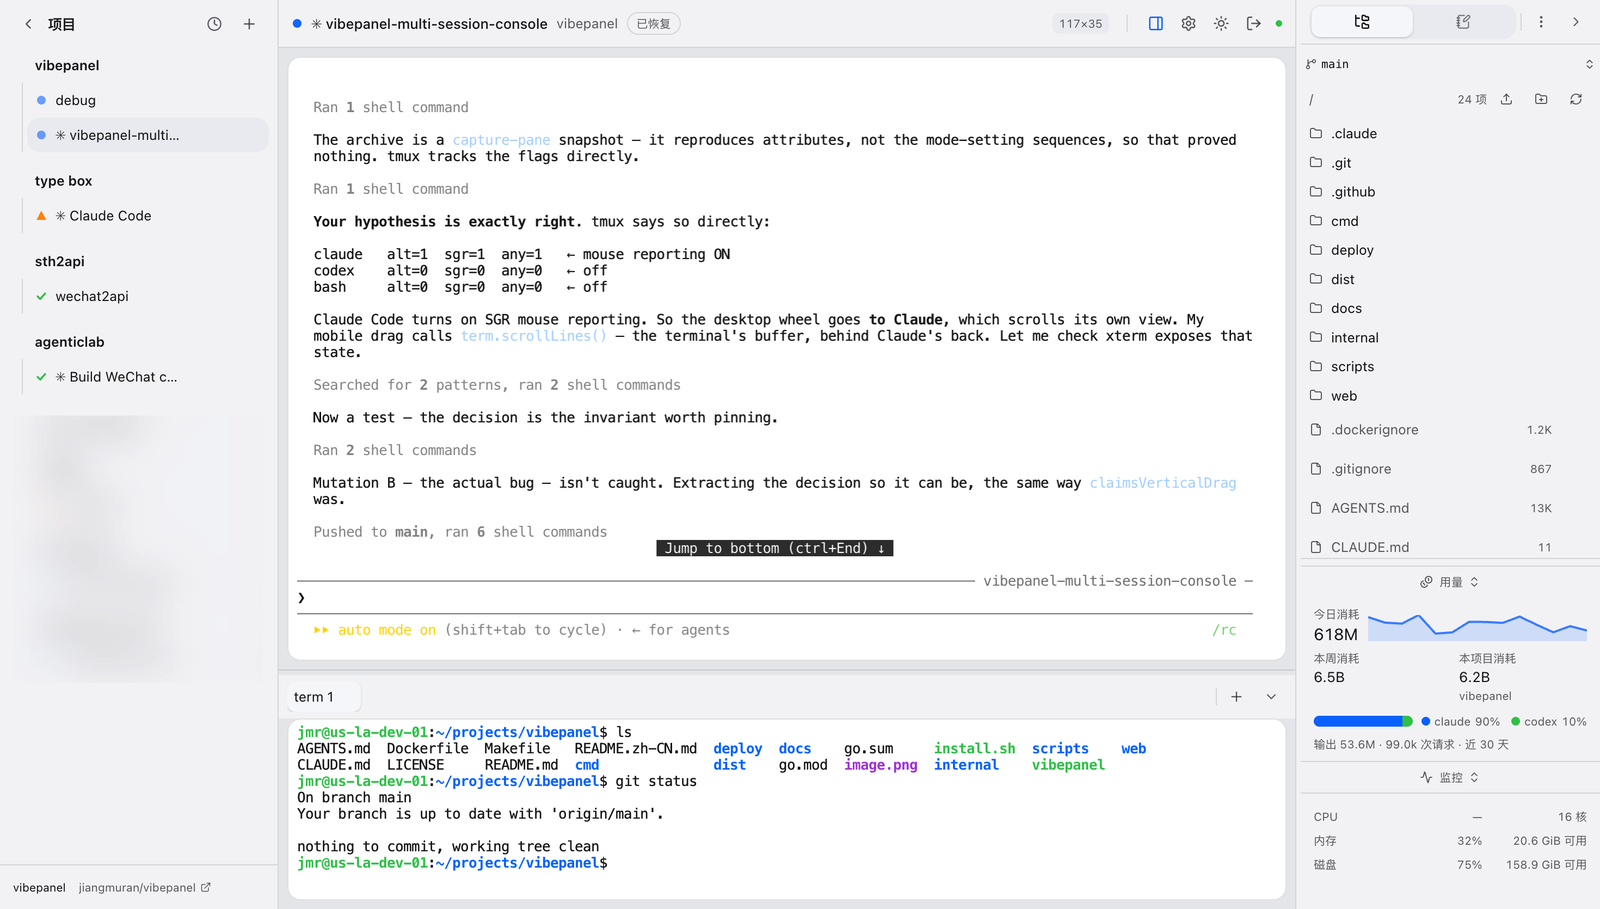The height and width of the screenshot is (909, 1600).
Task: Expand the 监控 monitor section selector
Action: [x=1450, y=777]
